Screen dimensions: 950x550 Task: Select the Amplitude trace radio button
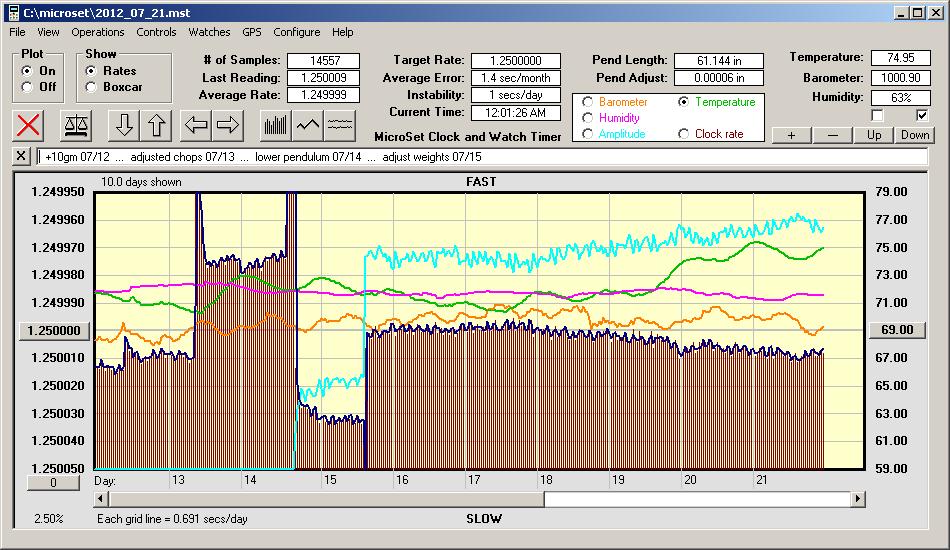587,134
